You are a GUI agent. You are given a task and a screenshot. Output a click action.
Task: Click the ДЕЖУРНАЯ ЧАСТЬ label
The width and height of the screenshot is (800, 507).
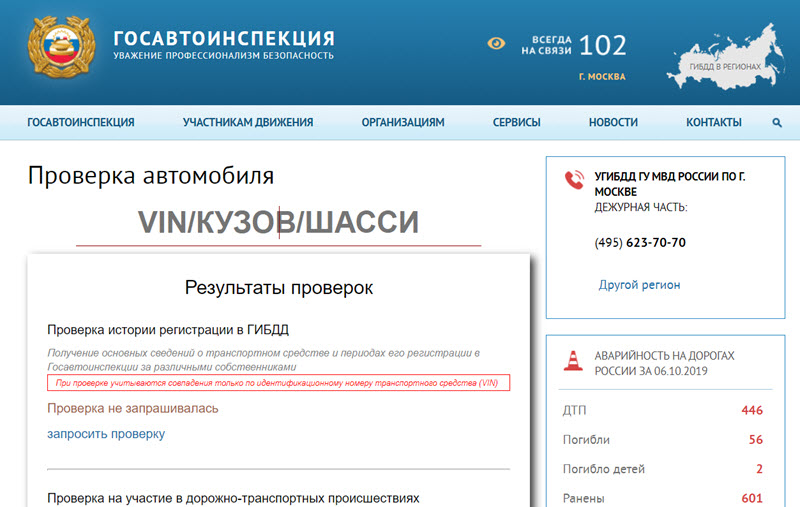point(641,207)
